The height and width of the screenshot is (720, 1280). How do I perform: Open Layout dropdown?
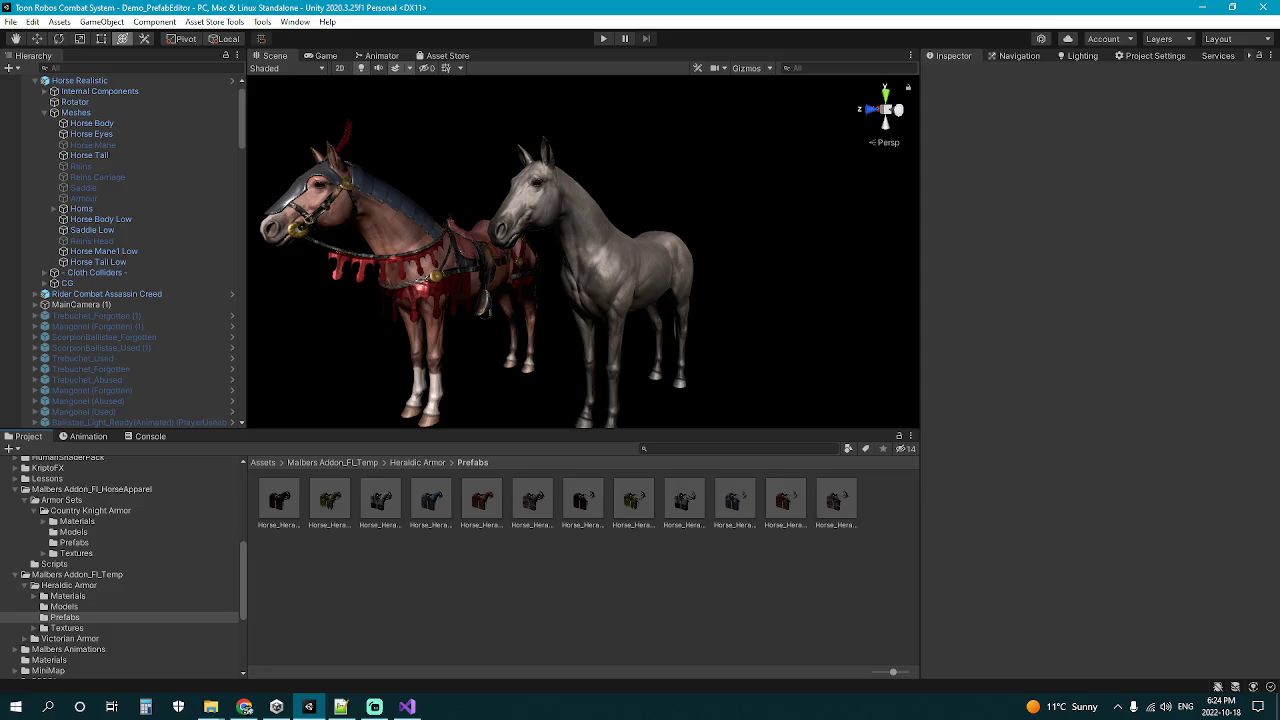[1236, 39]
